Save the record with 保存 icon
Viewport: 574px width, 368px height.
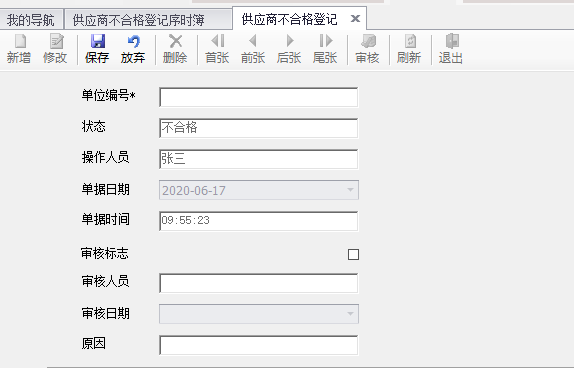click(x=97, y=49)
